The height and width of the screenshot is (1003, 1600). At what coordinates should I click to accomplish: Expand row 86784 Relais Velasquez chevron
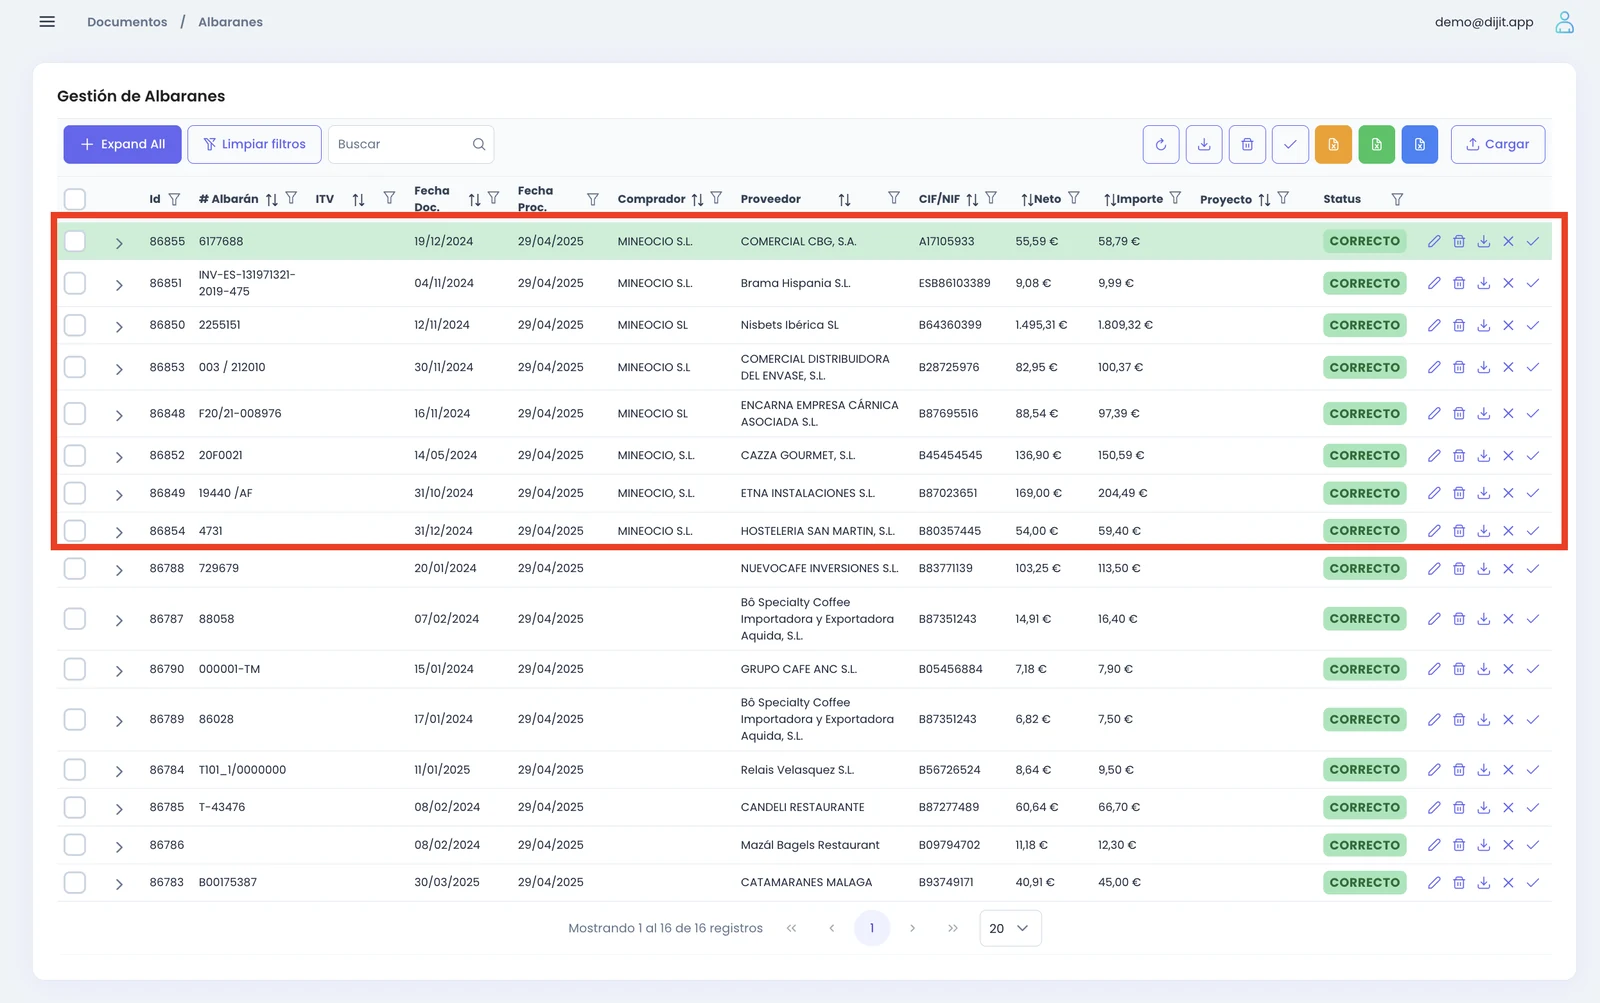pos(119,771)
